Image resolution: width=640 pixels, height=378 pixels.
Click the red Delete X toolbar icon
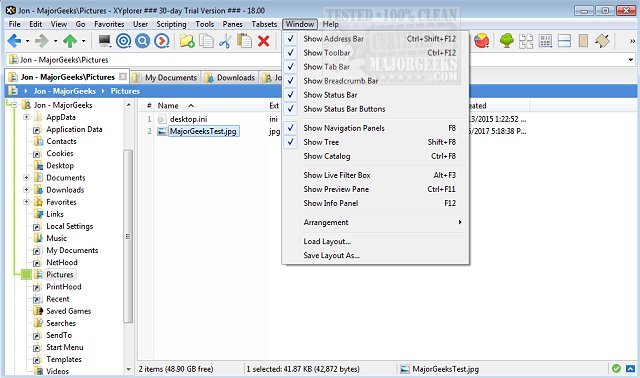click(264, 41)
